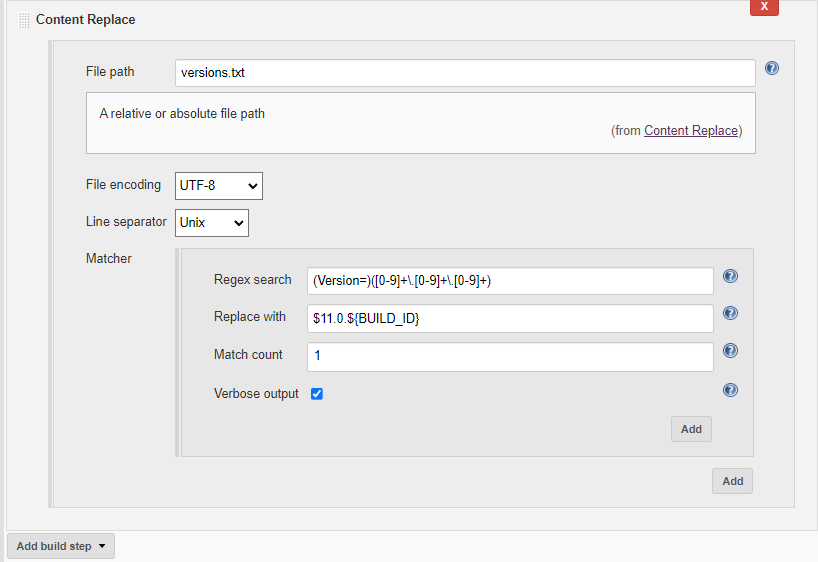Click the Add button inside Matcher

691,429
